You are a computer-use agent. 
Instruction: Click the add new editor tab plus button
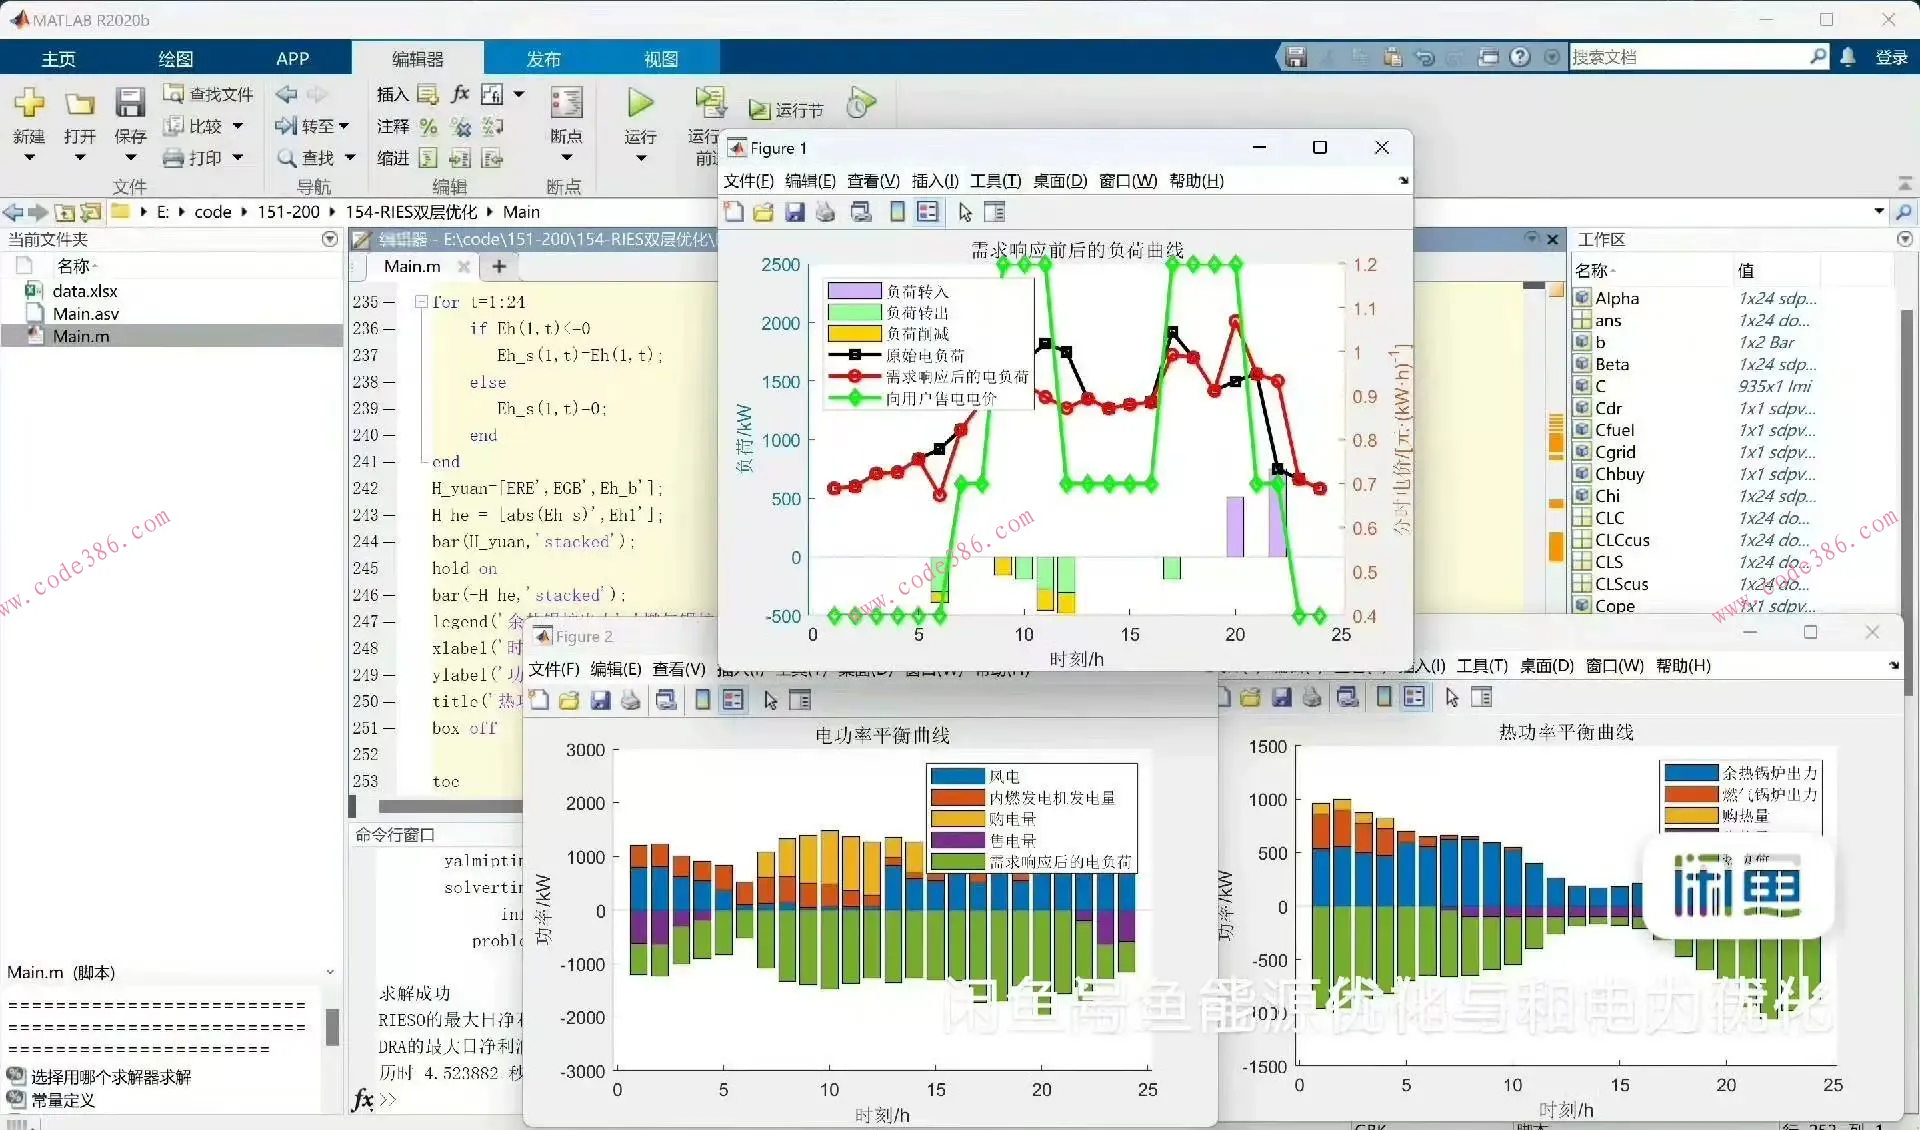point(499,266)
